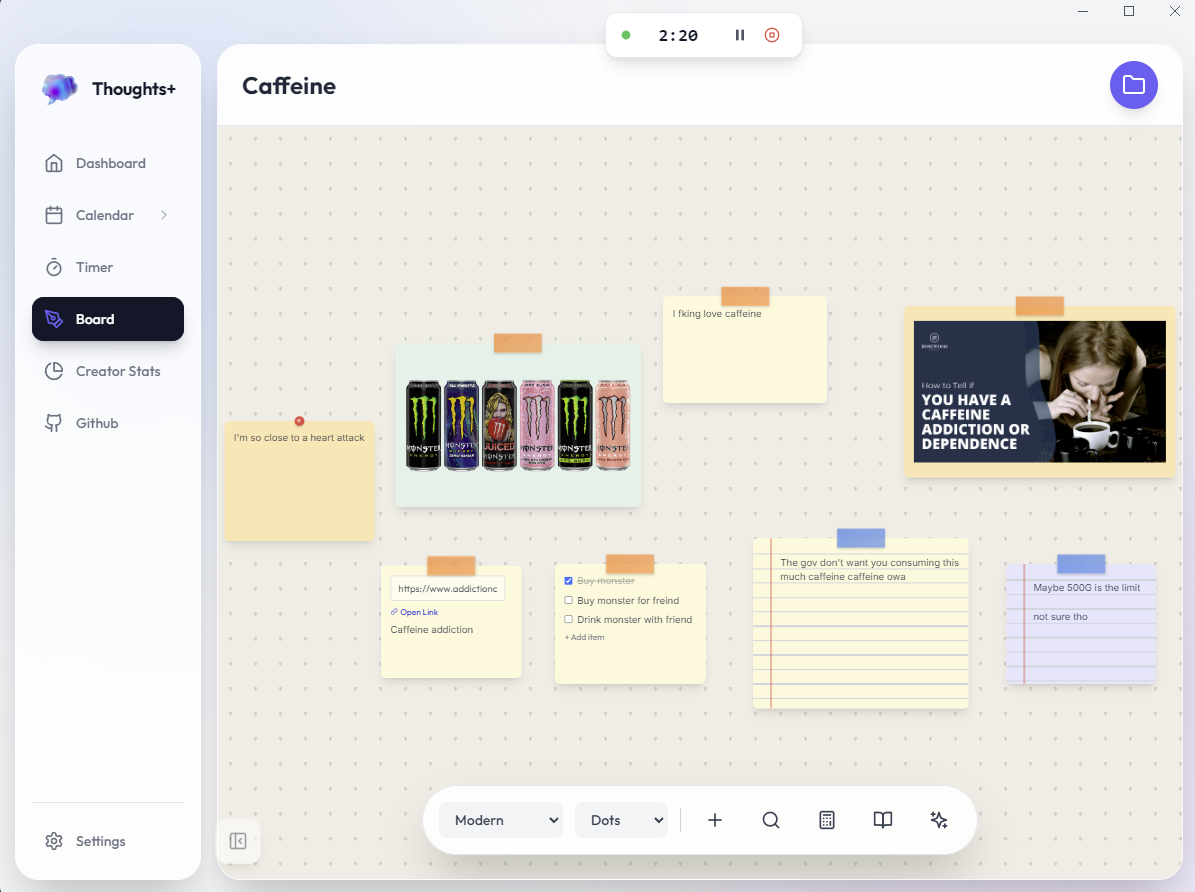Click the sparkles AI icon
1195x892 pixels.
pos(939,820)
